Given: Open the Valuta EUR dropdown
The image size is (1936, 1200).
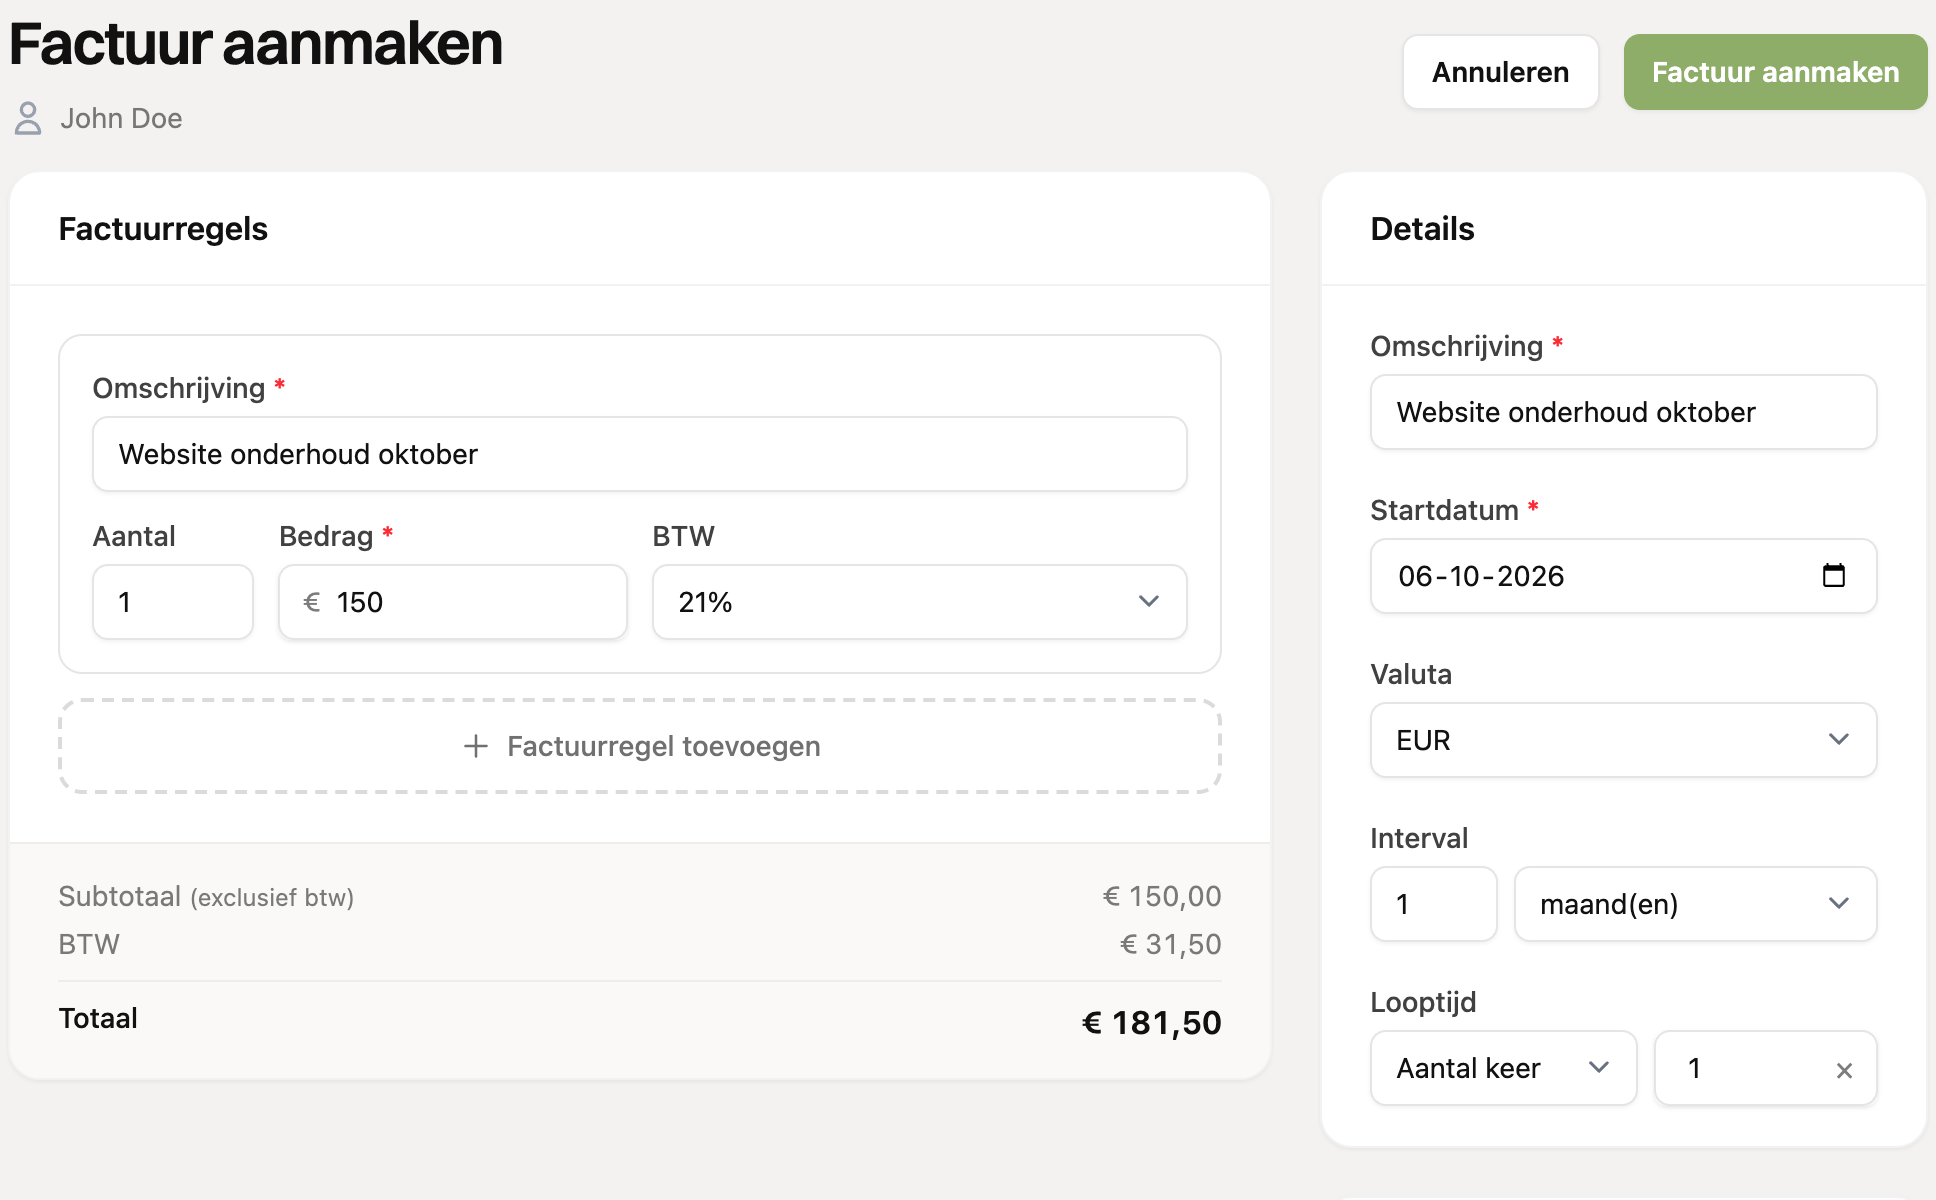Looking at the screenshot, I should click(x=1623, y=740).
